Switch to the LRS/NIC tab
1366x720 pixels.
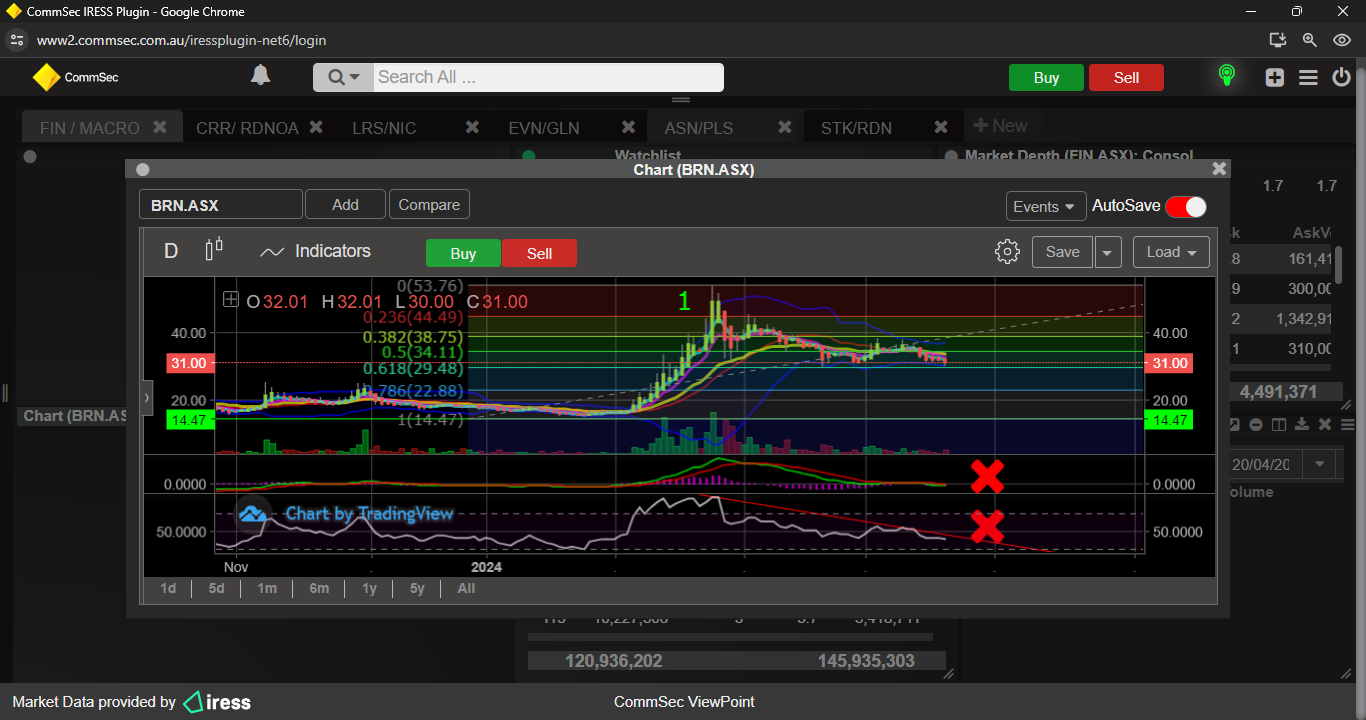pos(384,128)
